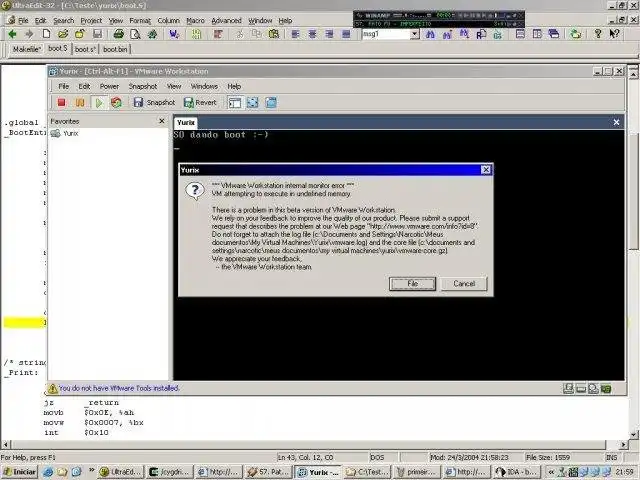The width and height of the screenshot is (640, 480).
Task: Open UltraEdit Advanced menu
Action: point(226,20)
